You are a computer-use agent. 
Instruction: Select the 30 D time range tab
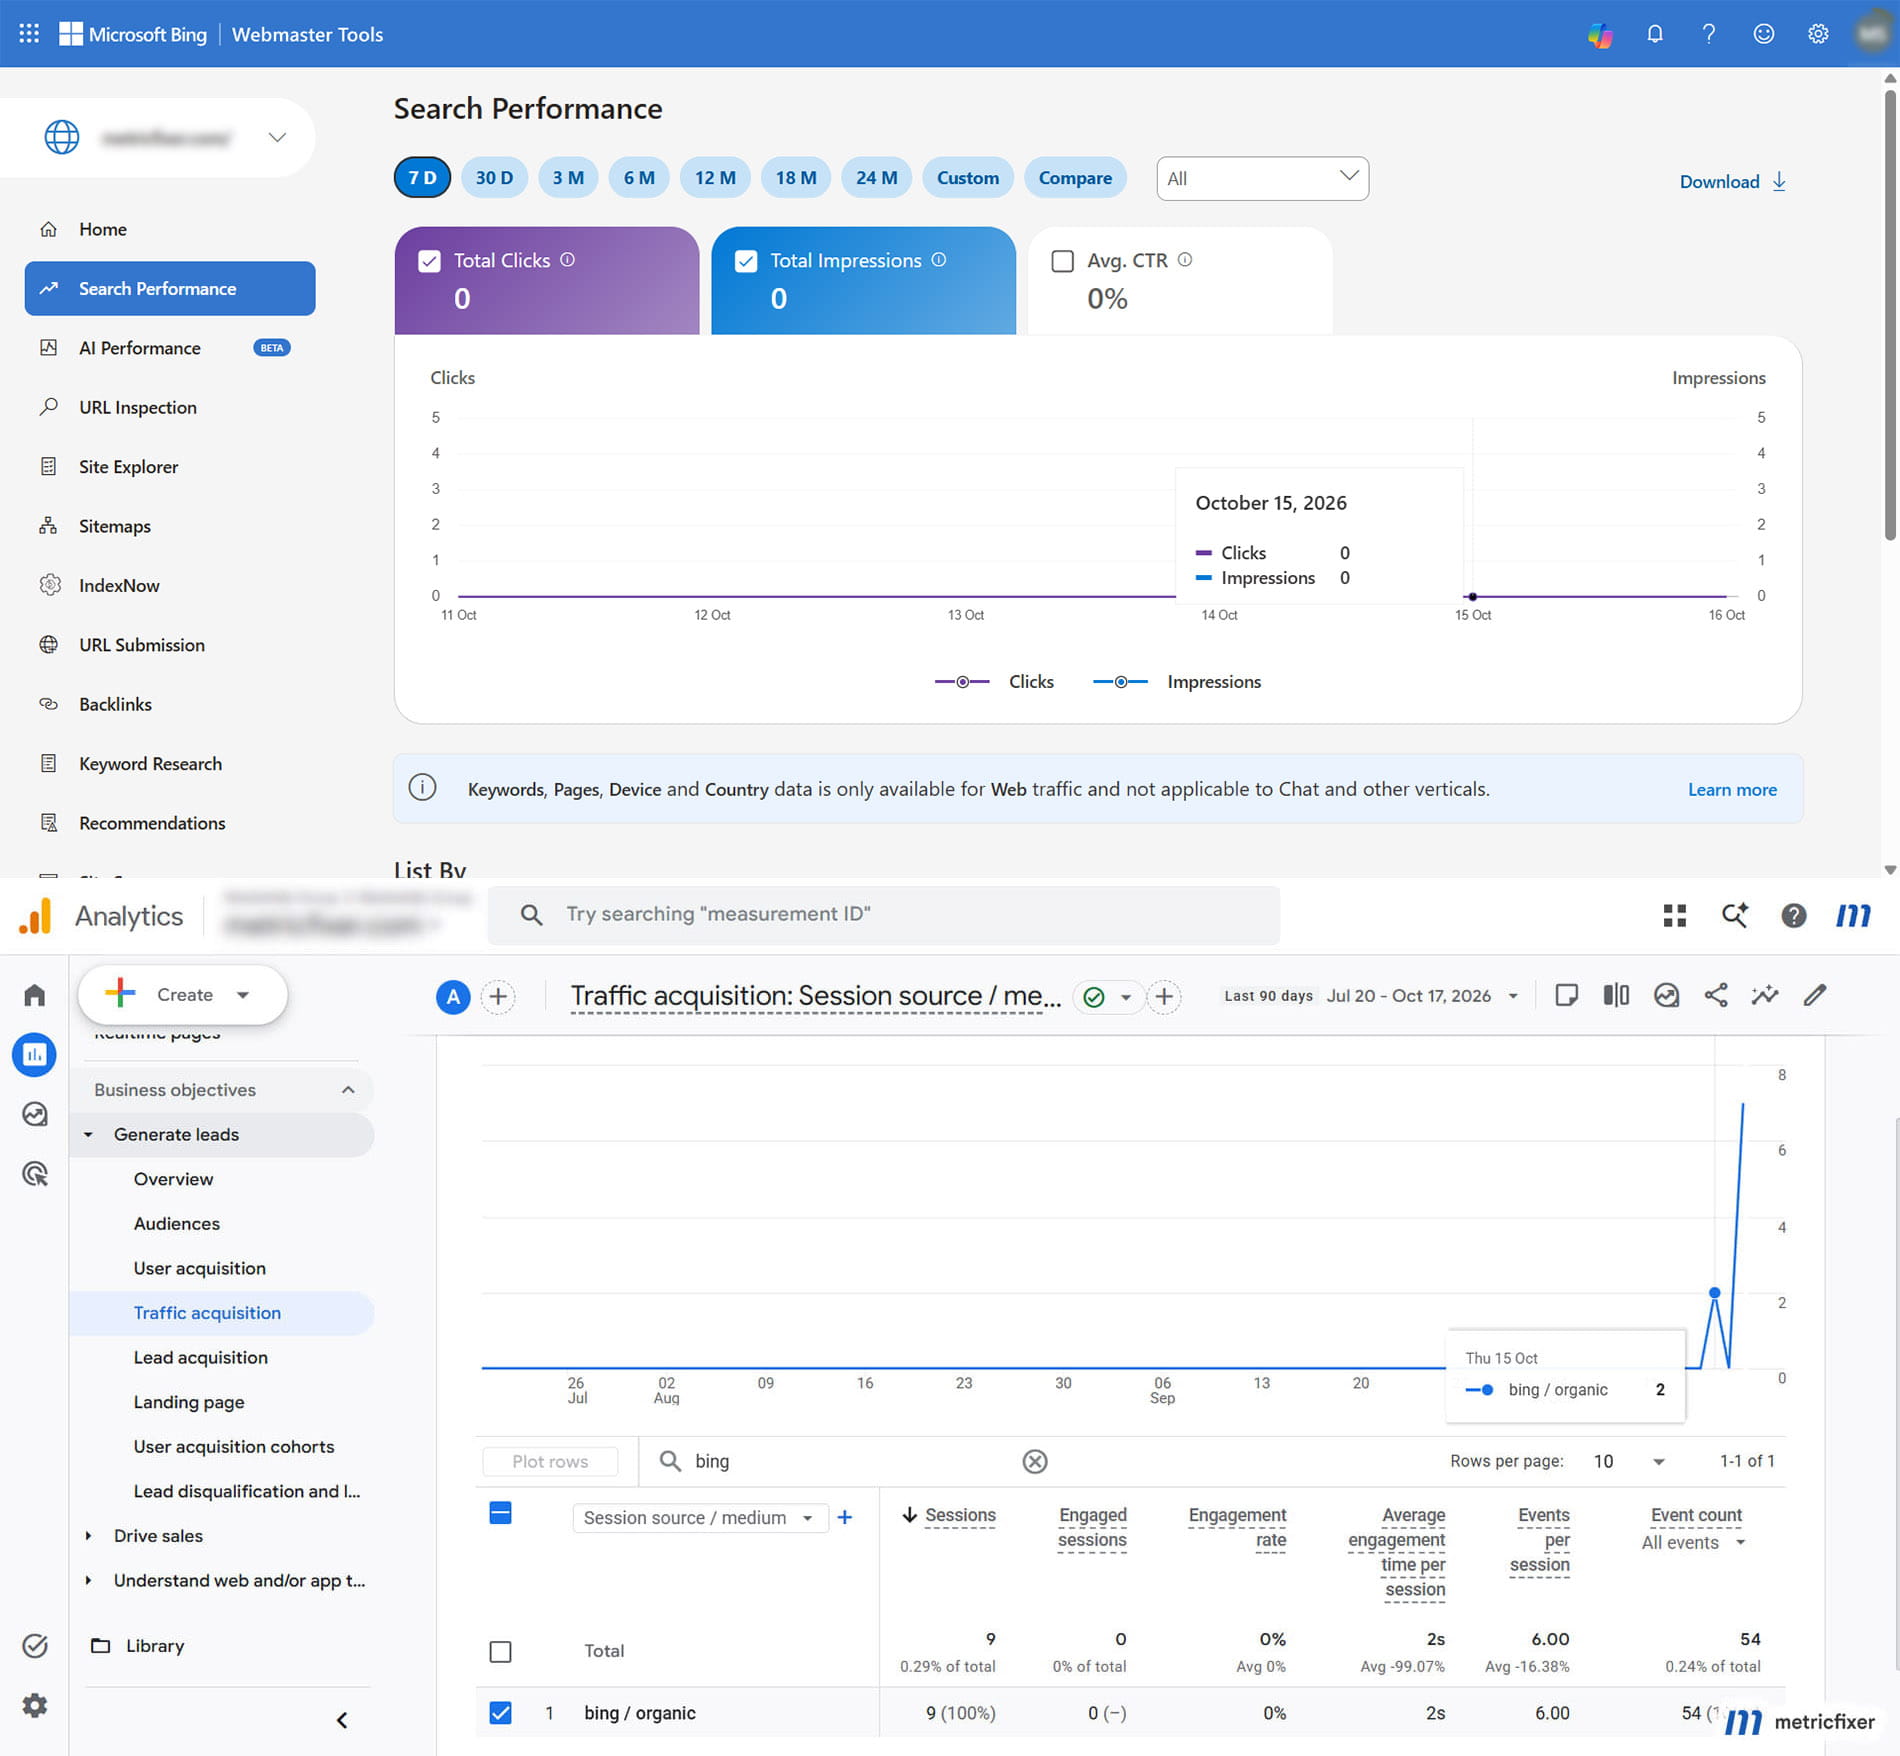point(494,178)
